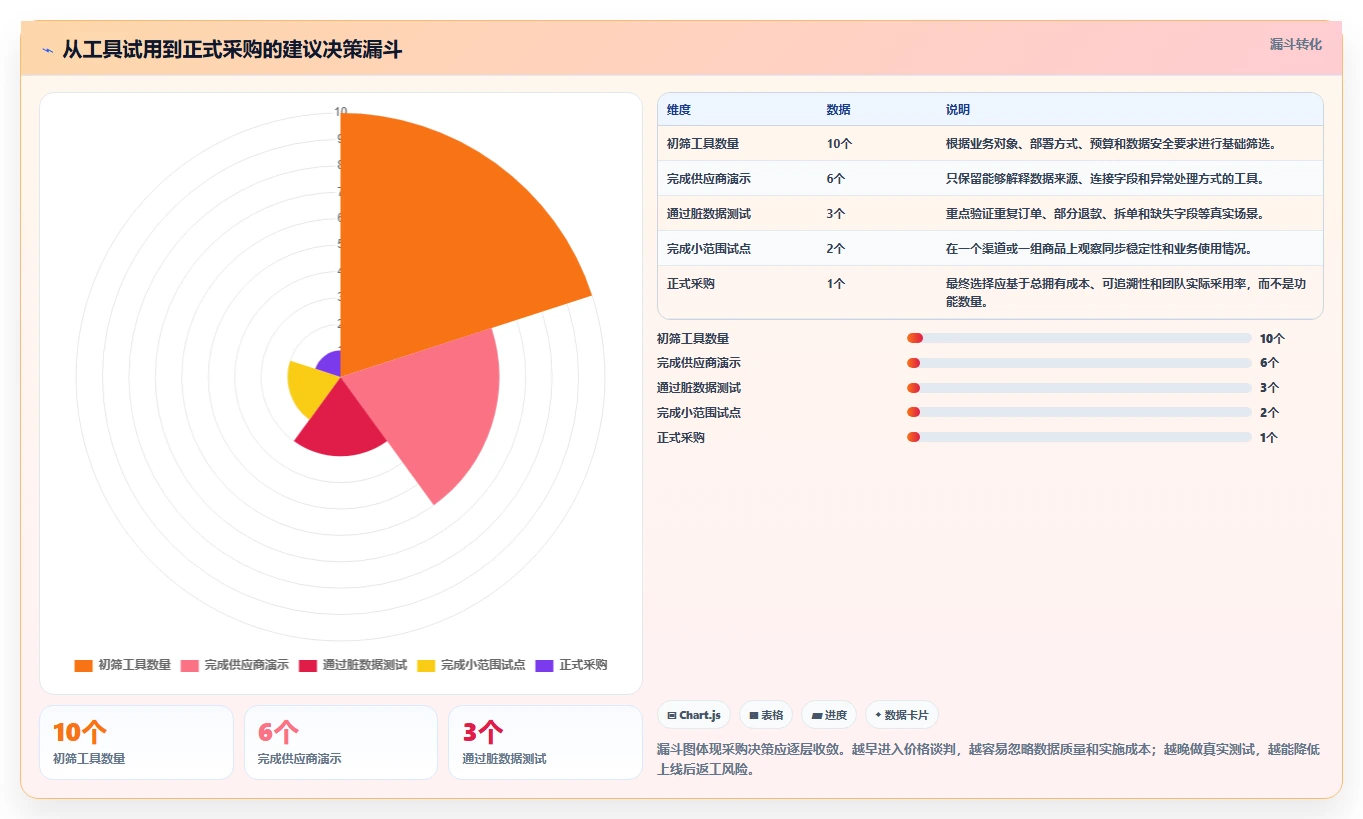Click the summary paragraph starting 漏斗图体现
Screen dimensions: 1363x819
[988, 759]
